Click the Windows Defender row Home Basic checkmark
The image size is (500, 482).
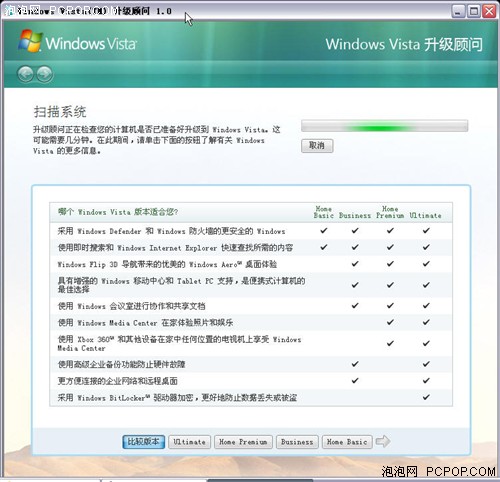[324, 230]
